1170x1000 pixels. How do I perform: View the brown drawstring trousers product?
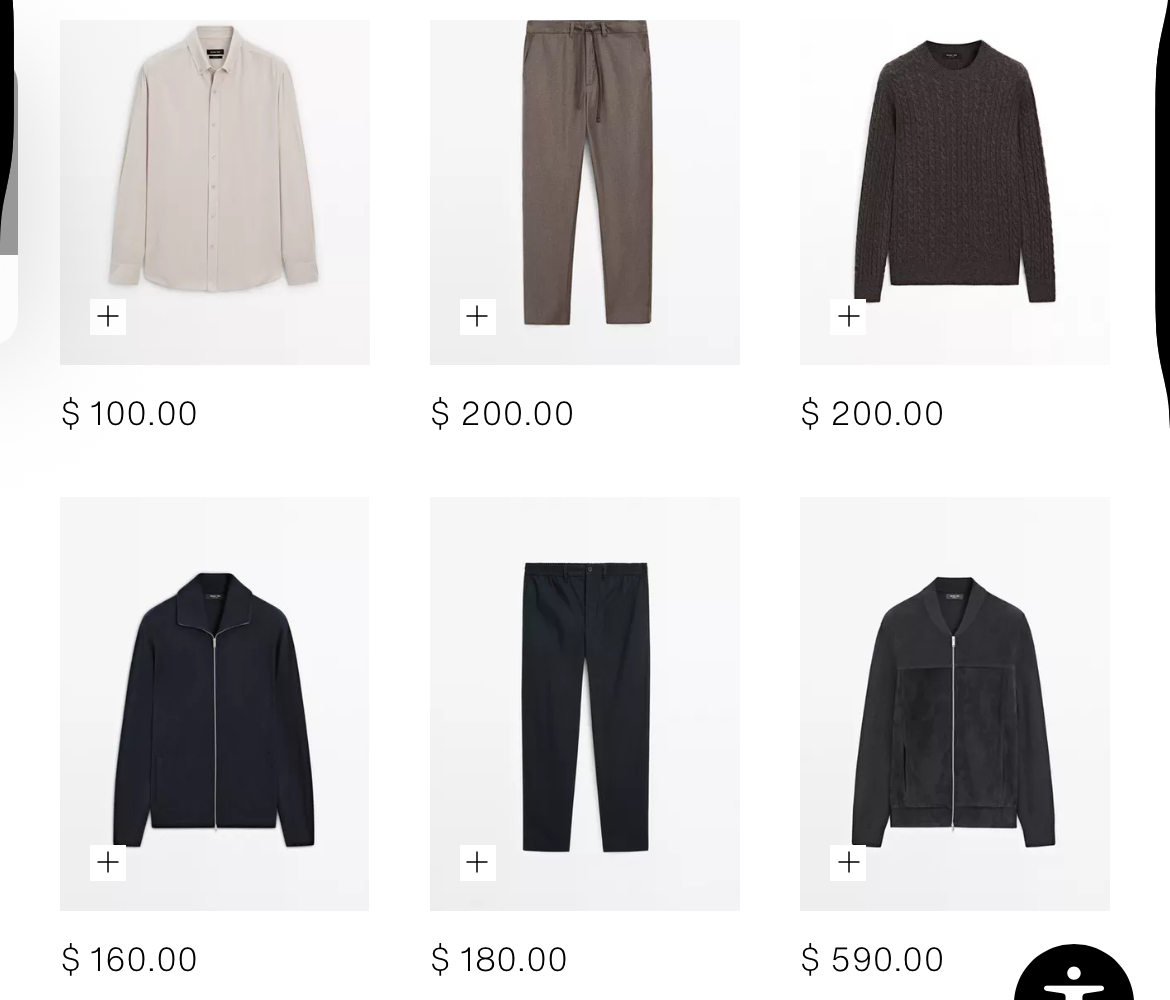585,193
